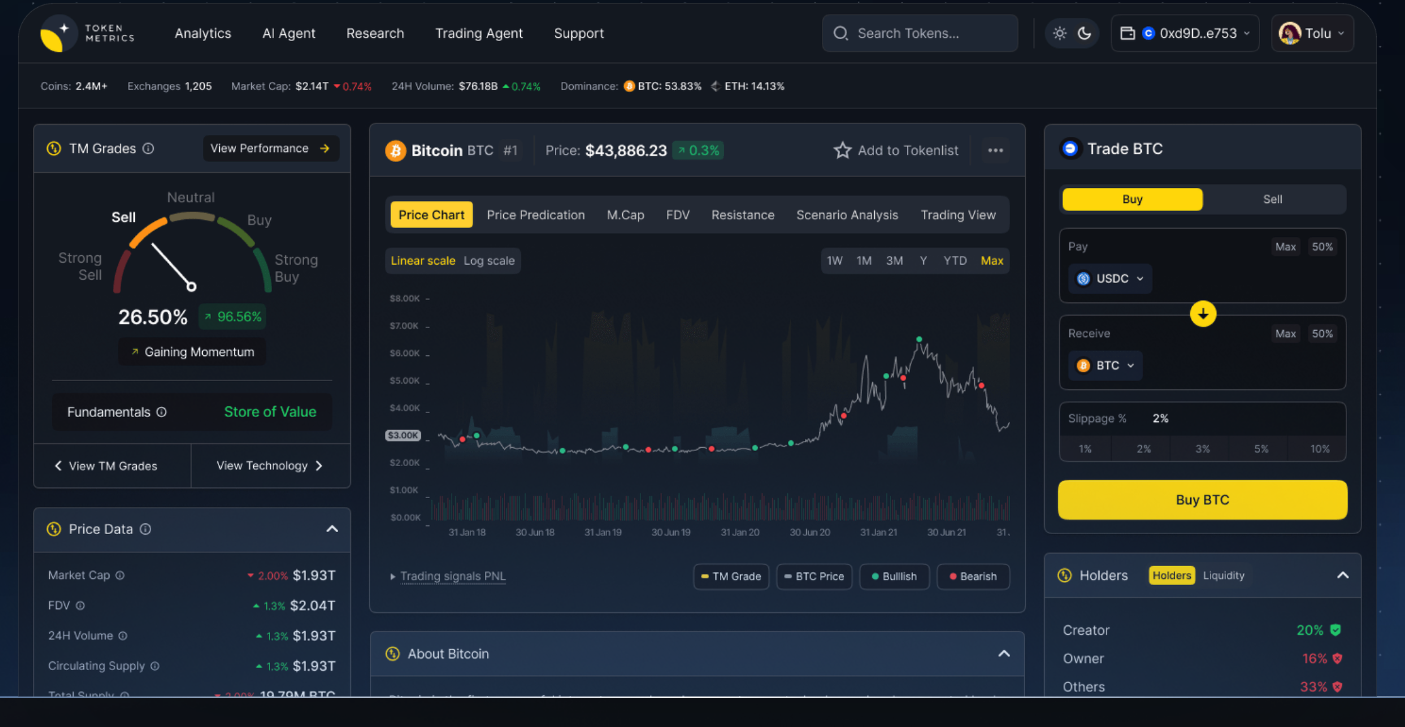1405x727 pixels.
Task: Open the Trading Agent menu
Action: 479,33
